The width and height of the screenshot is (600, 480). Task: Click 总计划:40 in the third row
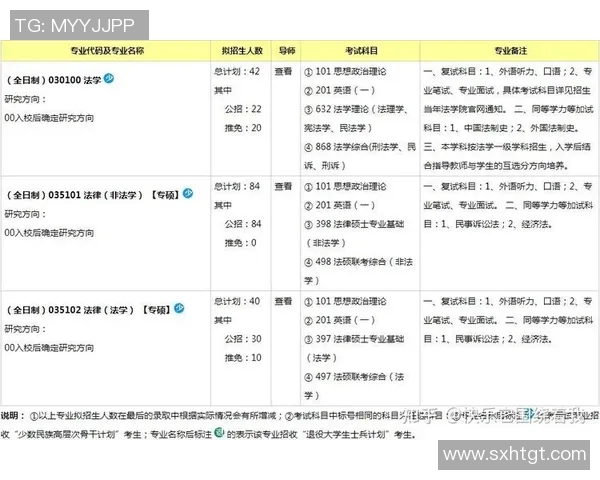[237, 301]
